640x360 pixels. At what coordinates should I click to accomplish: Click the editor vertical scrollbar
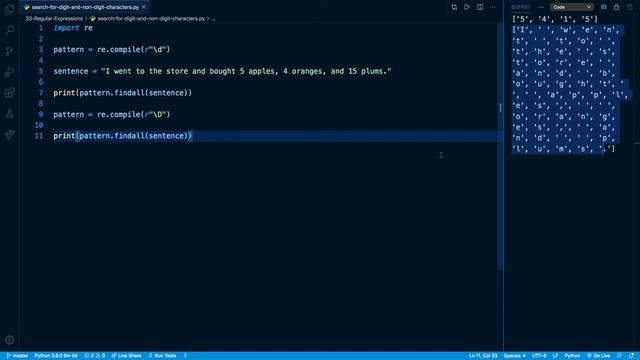point(500,146)
